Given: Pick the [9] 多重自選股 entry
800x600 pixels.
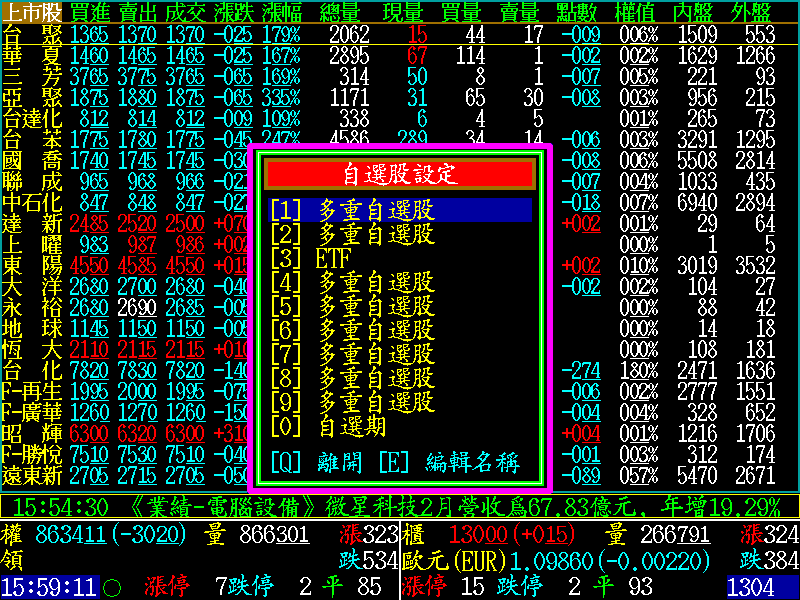Looking at the screenshot, I should (400, 402).
